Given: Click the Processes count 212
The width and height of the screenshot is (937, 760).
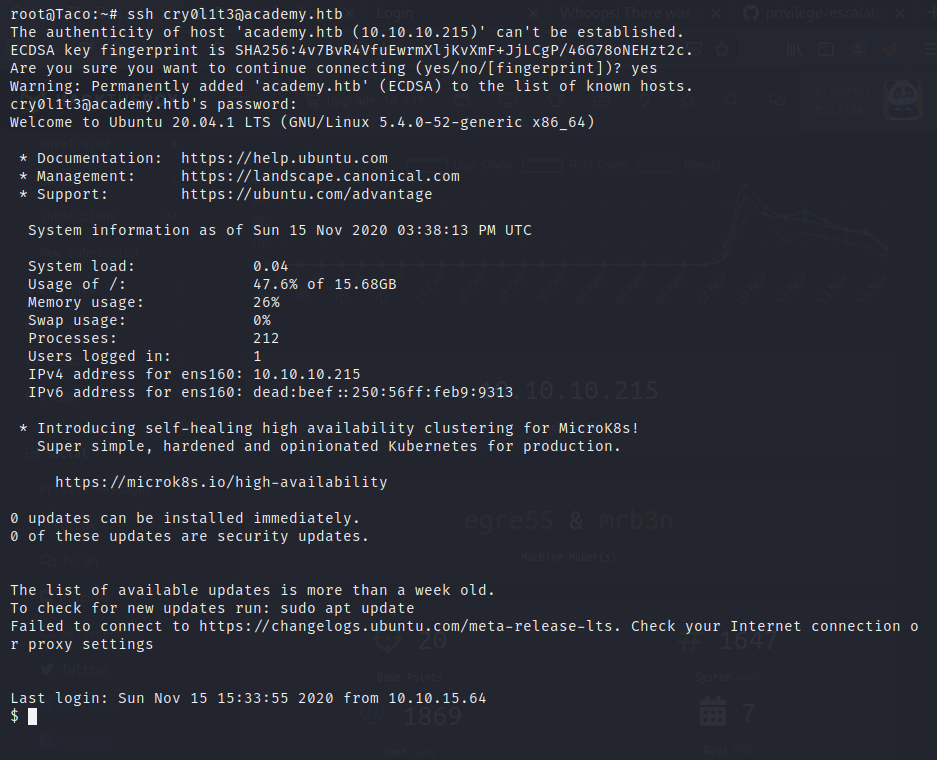Looking at the screenshot, I should [266, 338].
